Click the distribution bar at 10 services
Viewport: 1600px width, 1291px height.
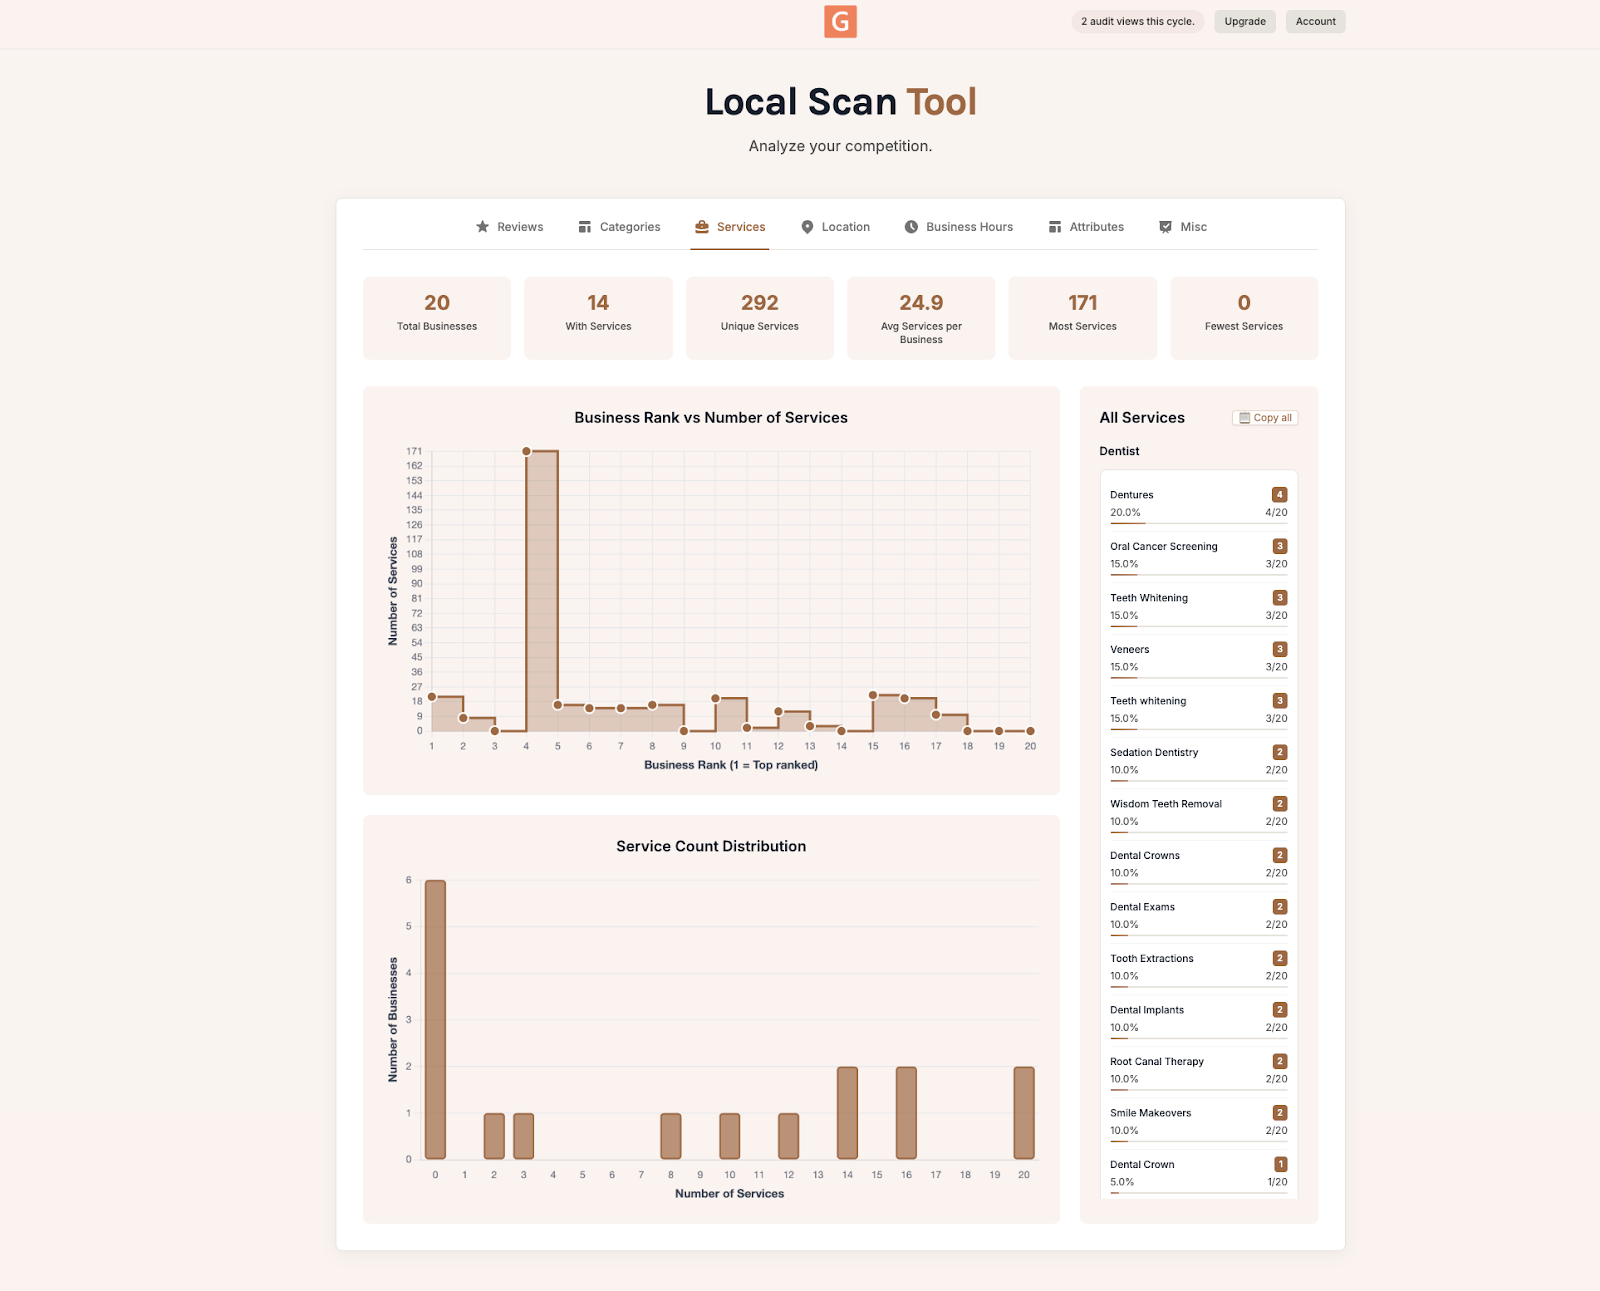pos(730,1136)
